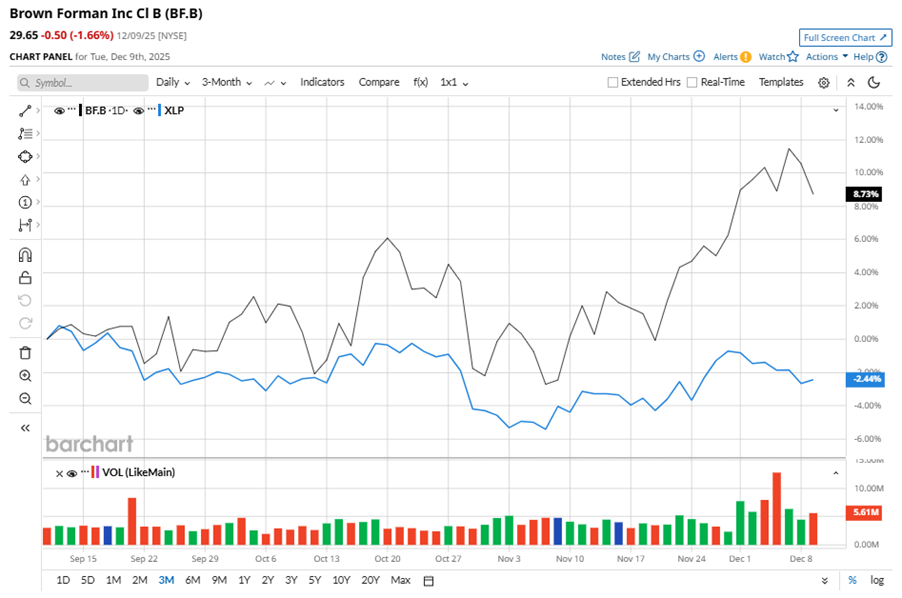Click the Notes link
This screenshot has height=598, width=902.
tap(613, 56)
